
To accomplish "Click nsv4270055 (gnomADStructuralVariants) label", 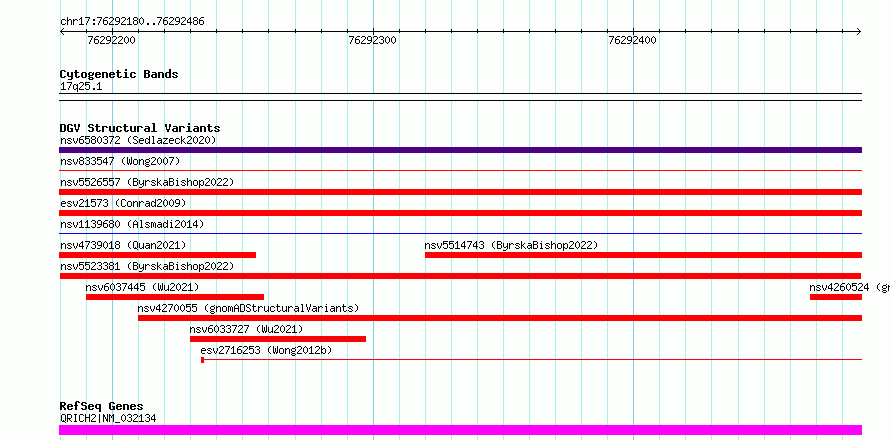I will point(249,308).
